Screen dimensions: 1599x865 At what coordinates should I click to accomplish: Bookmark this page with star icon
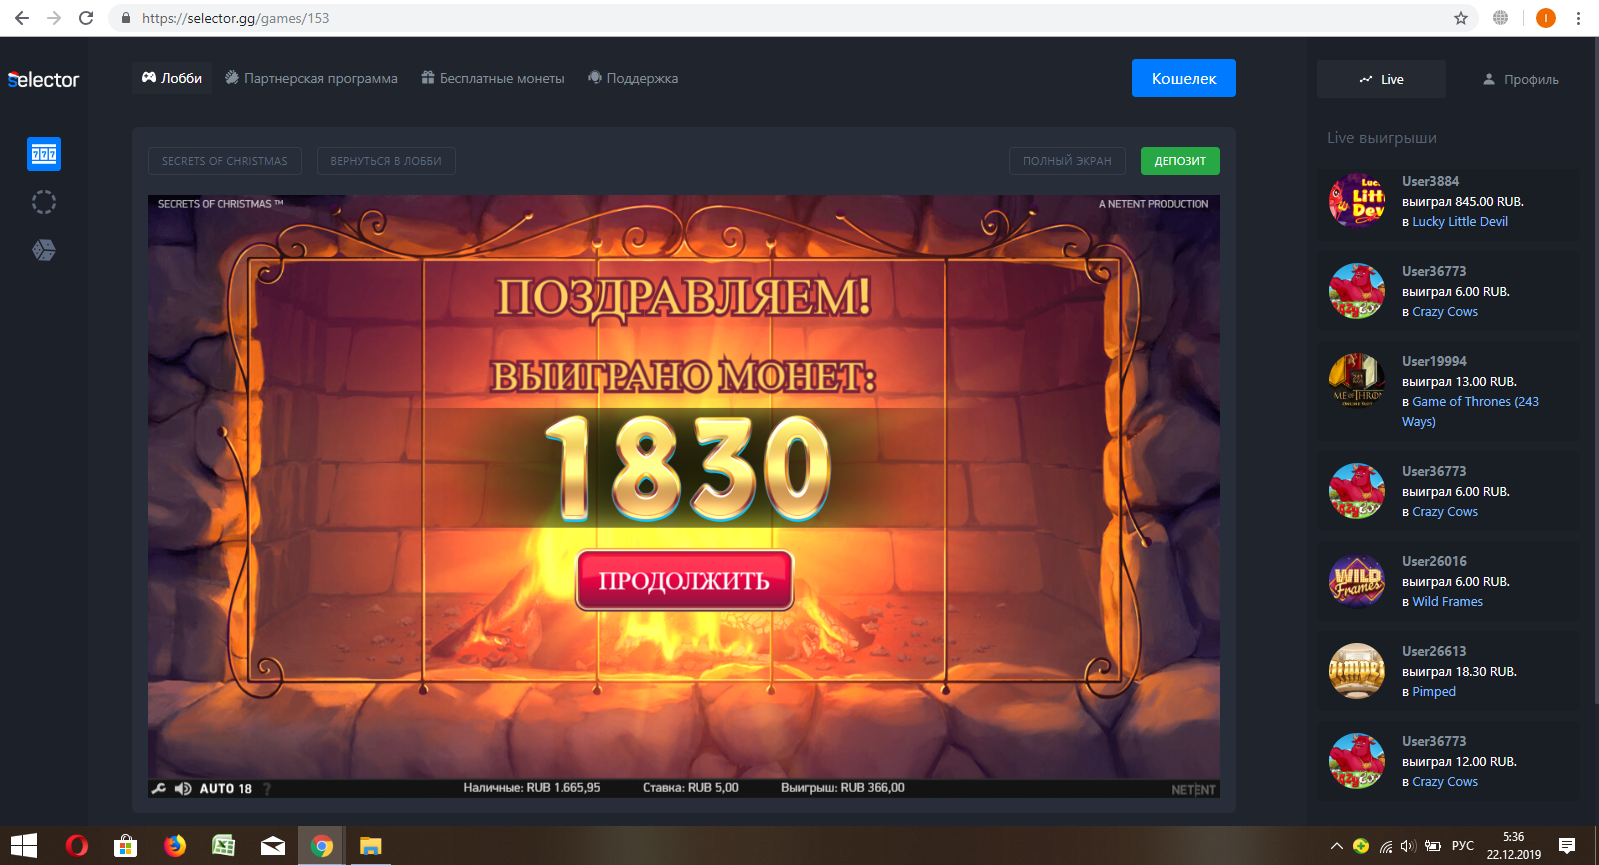(x=1461, y=18)
